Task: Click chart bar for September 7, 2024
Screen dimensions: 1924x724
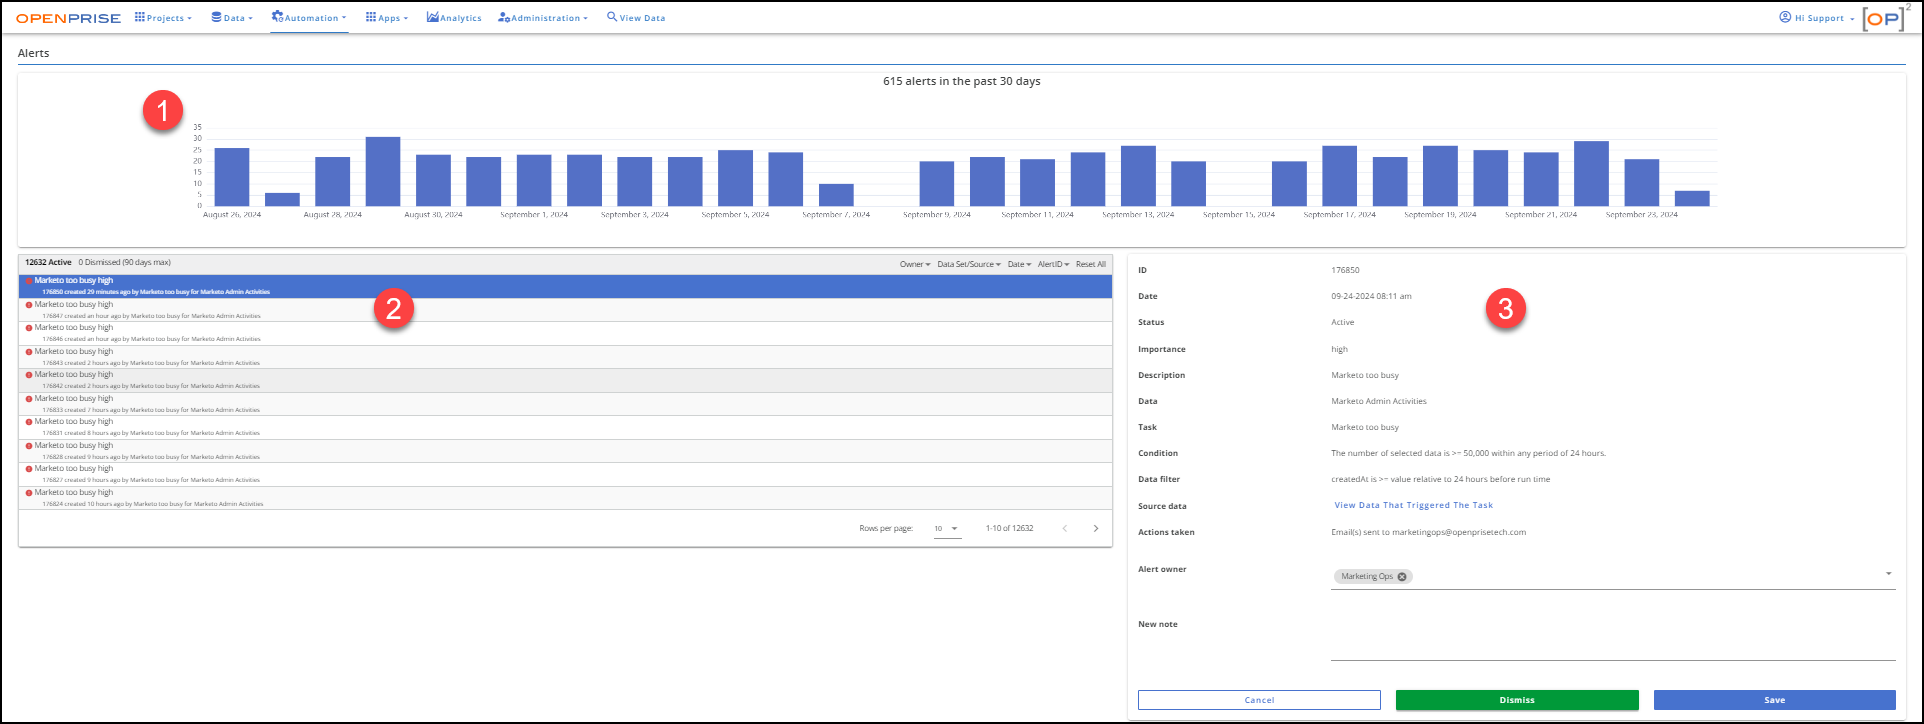Action: tap(836, 195)
